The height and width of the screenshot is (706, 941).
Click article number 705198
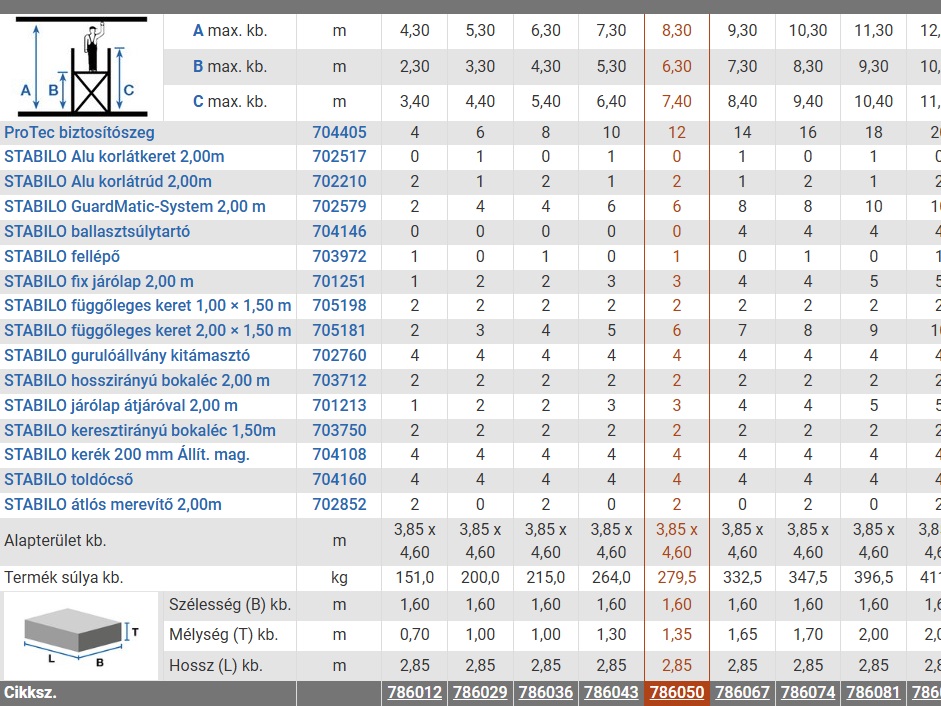click(x=339, y=306)
